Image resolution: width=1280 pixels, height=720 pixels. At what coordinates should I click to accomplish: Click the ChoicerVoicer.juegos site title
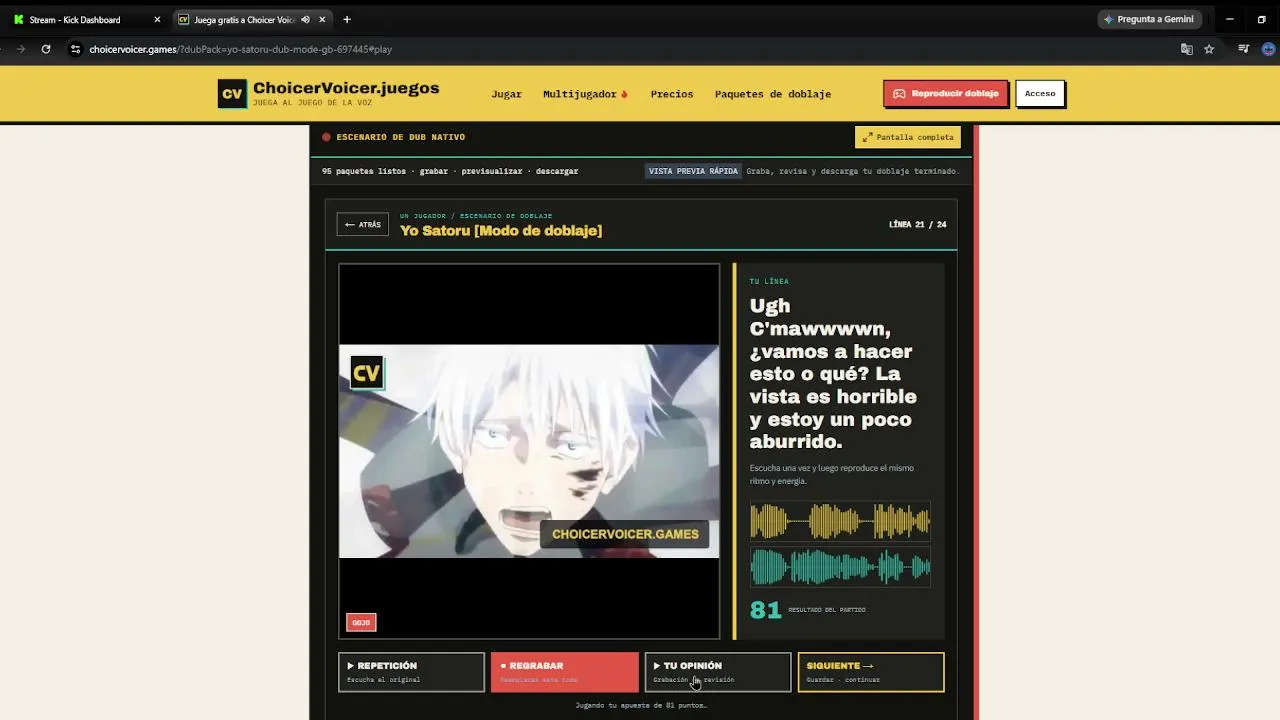coord(346,88)
